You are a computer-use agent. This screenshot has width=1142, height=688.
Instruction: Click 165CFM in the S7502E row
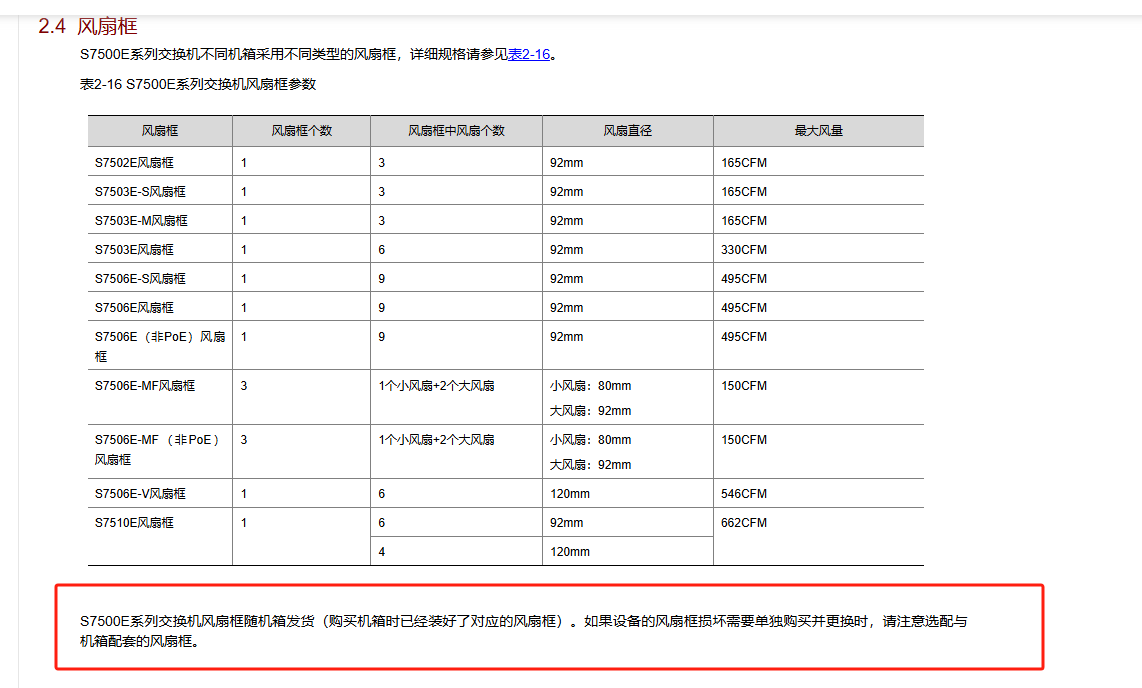tap(744, 163)
